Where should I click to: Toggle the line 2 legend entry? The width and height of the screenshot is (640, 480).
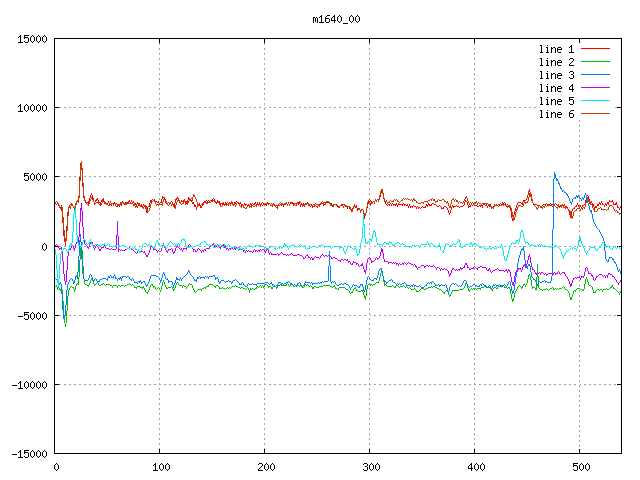(556, 62)
